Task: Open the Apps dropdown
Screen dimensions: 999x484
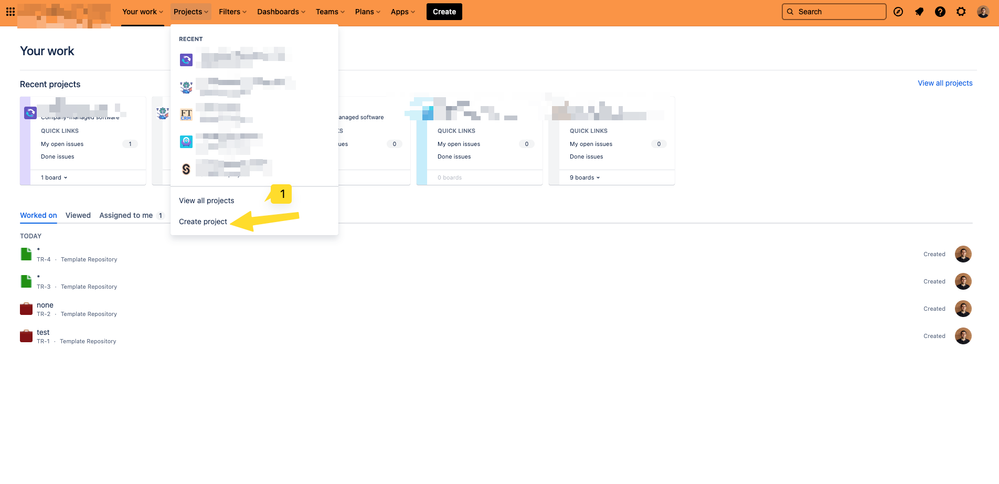Action: pyautogui.click(x=403, y=11)
